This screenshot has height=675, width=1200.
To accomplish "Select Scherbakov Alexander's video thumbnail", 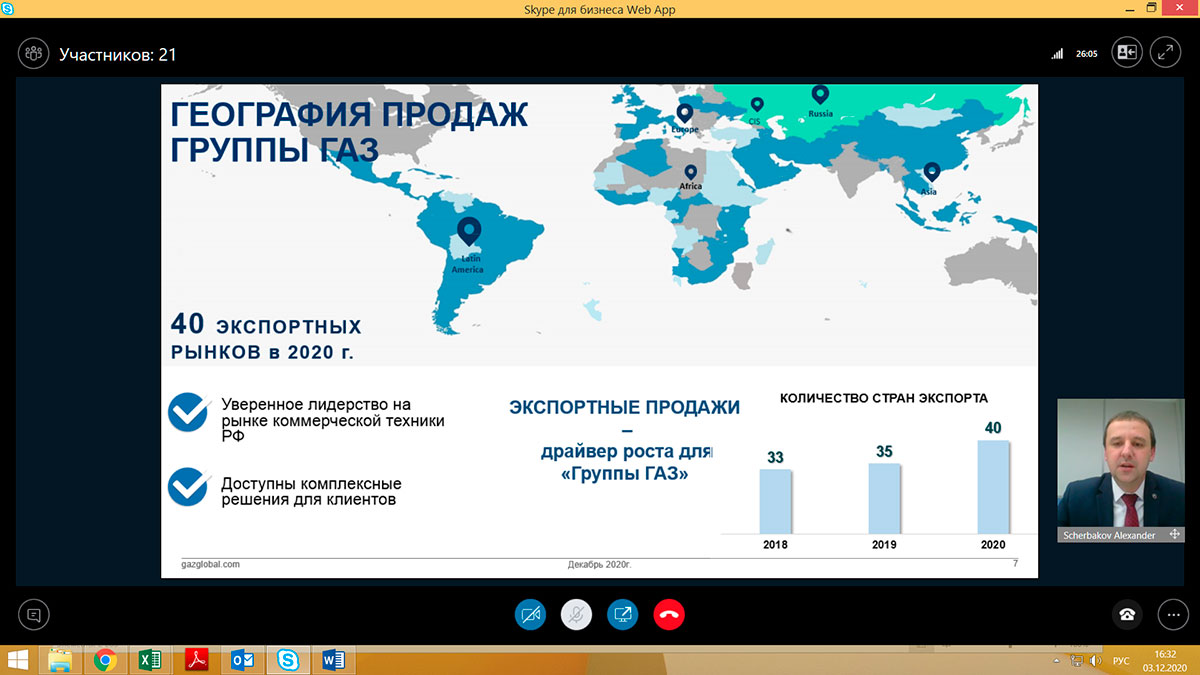I will 1122,470.
